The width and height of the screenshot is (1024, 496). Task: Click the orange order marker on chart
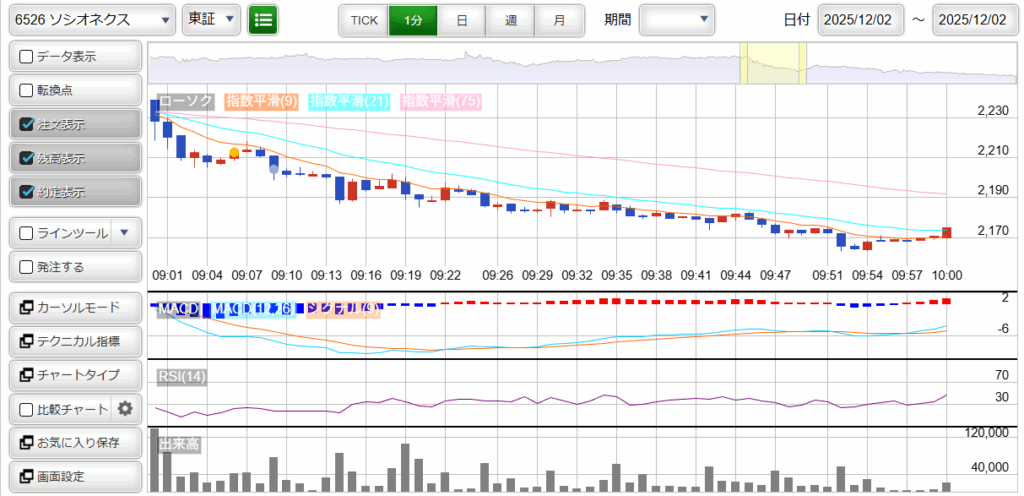[x=234, y=153]
